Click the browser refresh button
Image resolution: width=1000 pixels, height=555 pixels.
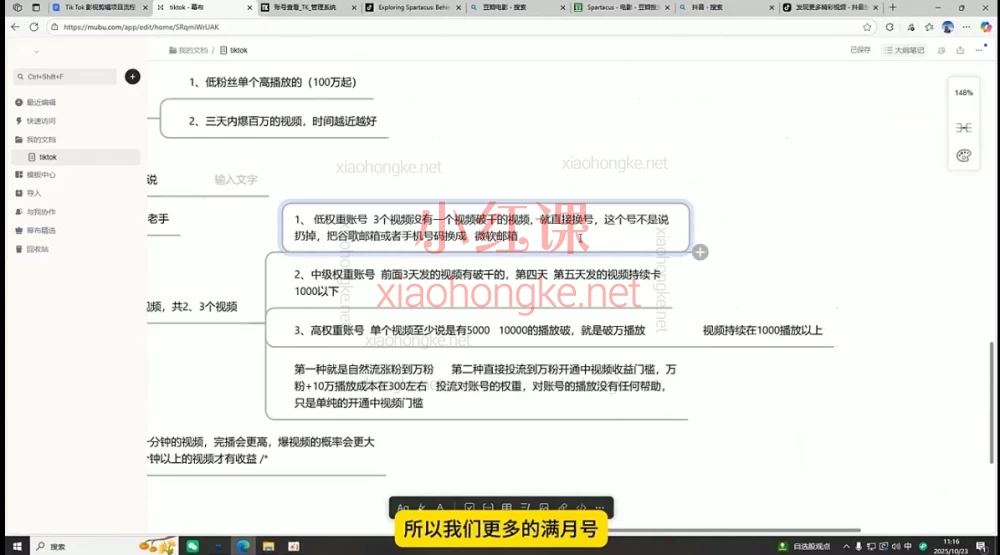(x=34, y=27)
